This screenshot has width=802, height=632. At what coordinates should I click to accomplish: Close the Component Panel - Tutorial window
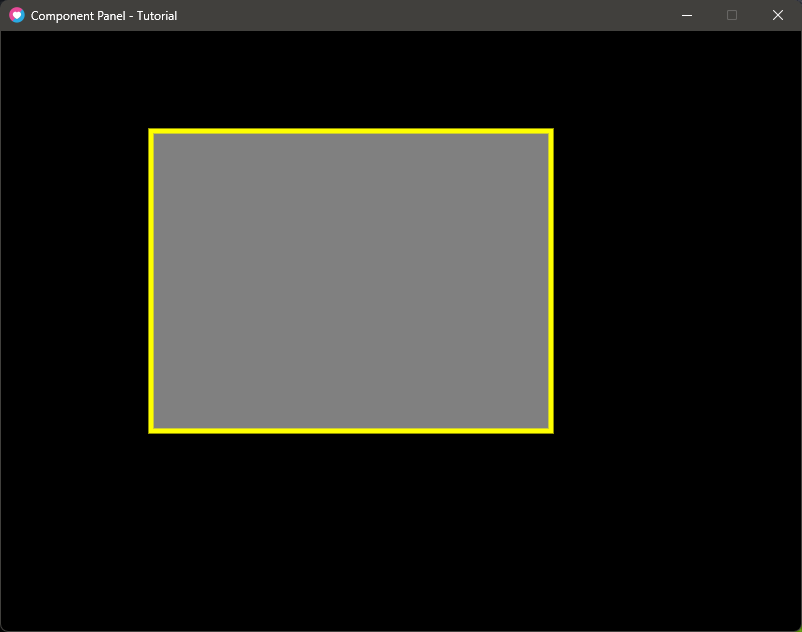(x=777, y=15)
